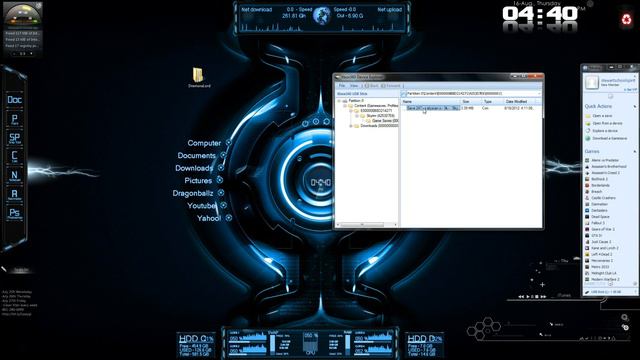Open the red recycle bin icon

pyautogui.click(x=627, y=19)
